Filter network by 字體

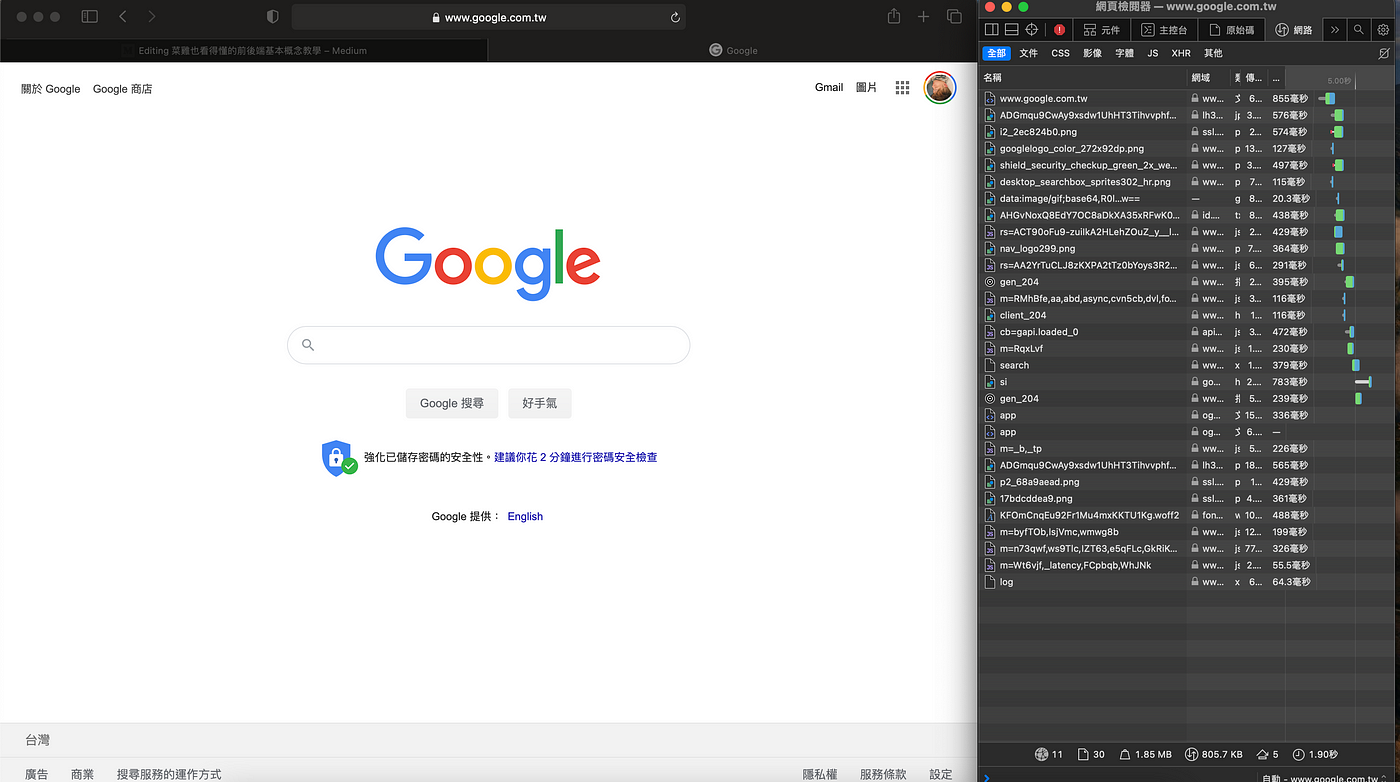pyautogui.click(x=1124, y=53)
